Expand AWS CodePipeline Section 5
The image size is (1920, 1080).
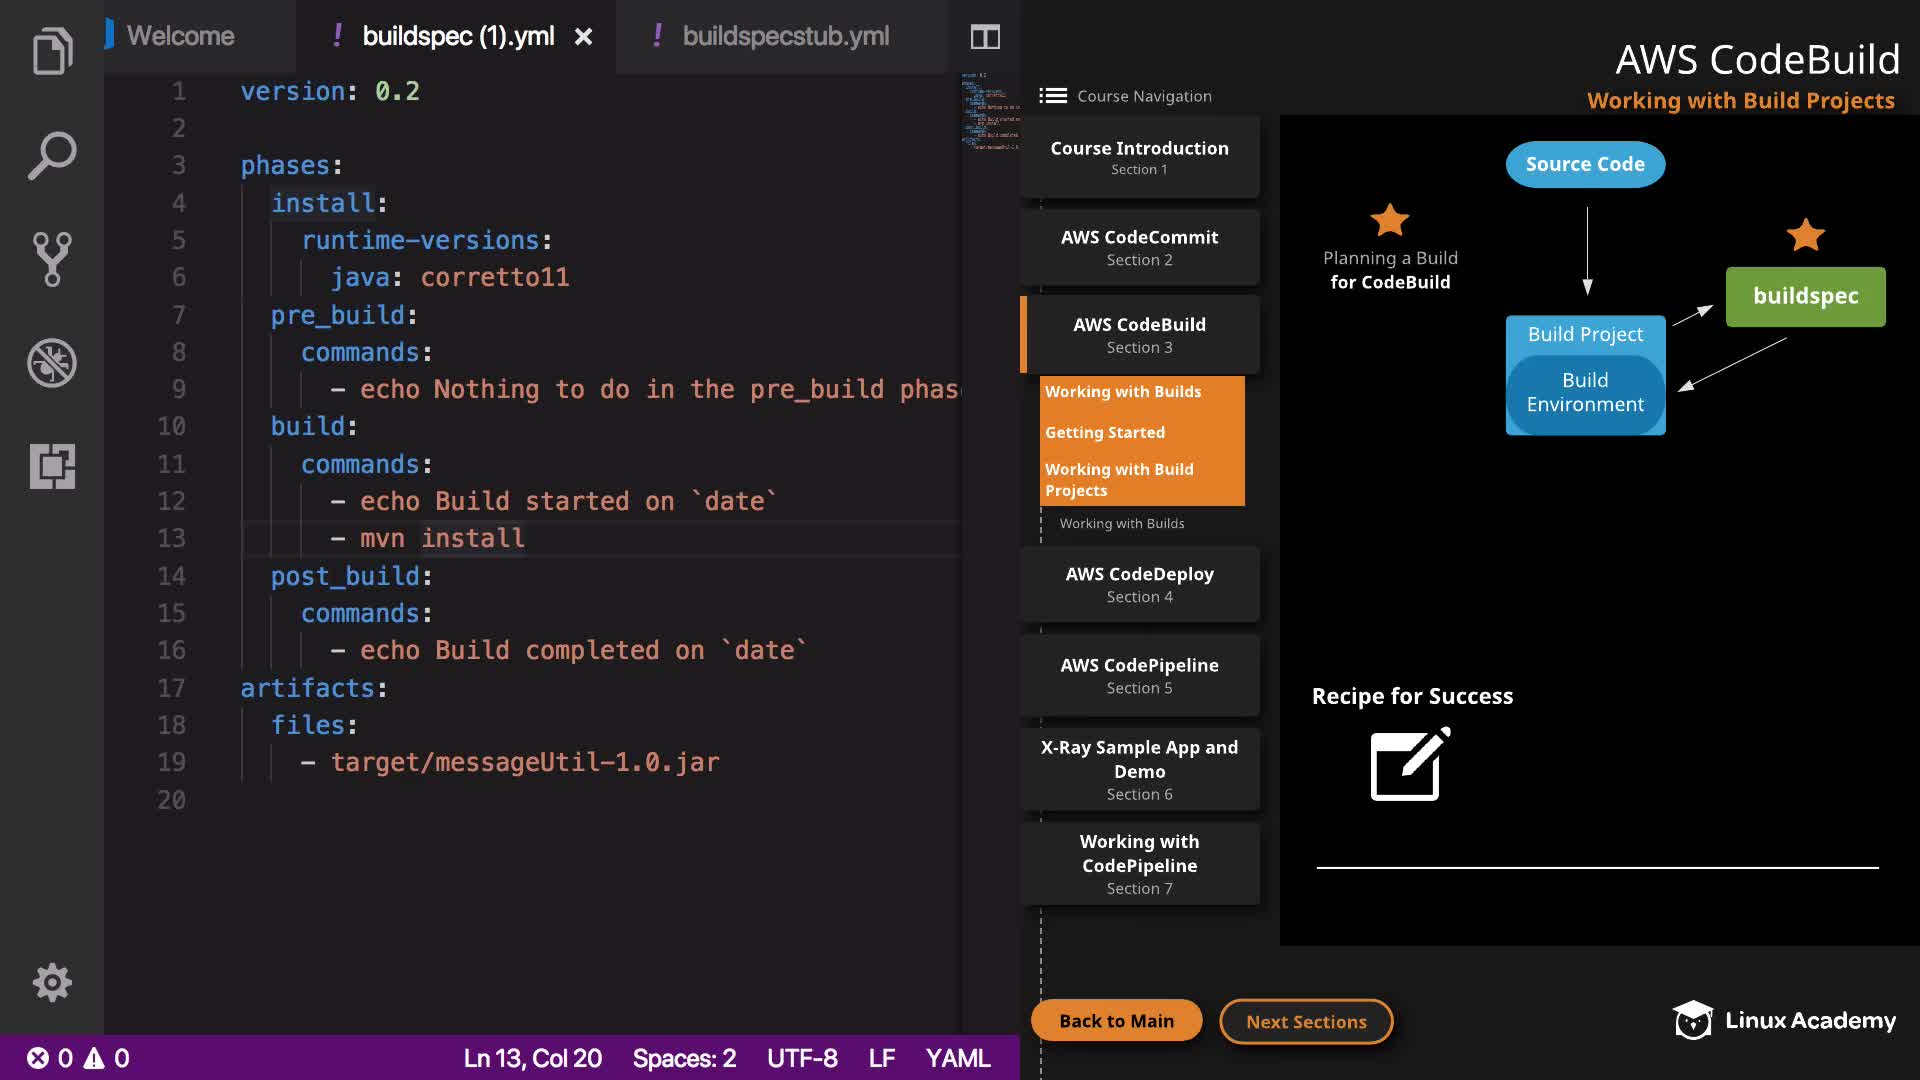[x=1139, y=675]
